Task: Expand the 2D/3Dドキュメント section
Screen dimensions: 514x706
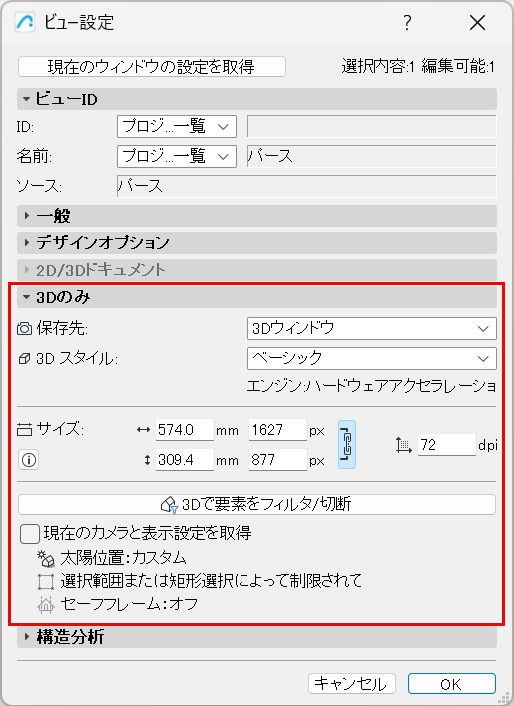Action: 257,270
